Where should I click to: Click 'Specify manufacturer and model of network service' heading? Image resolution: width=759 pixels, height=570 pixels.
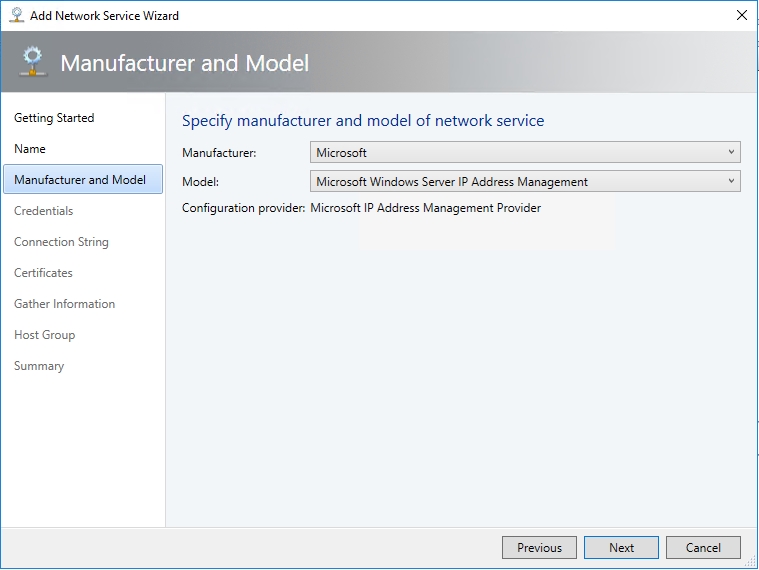click(x=363, y=120)
